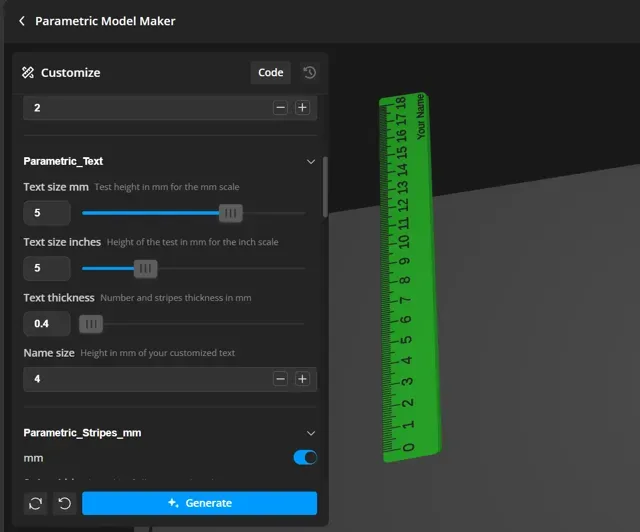Increase the top value 2 with plus

[302, 108]
